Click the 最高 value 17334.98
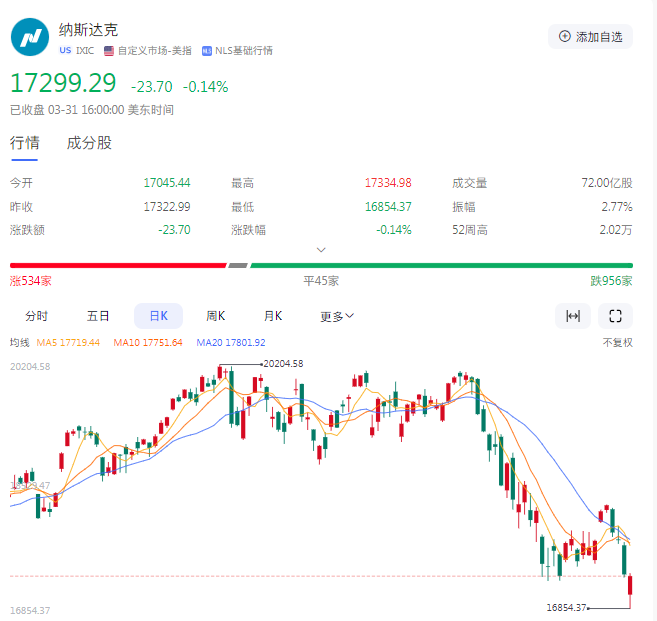 point(388,183)
